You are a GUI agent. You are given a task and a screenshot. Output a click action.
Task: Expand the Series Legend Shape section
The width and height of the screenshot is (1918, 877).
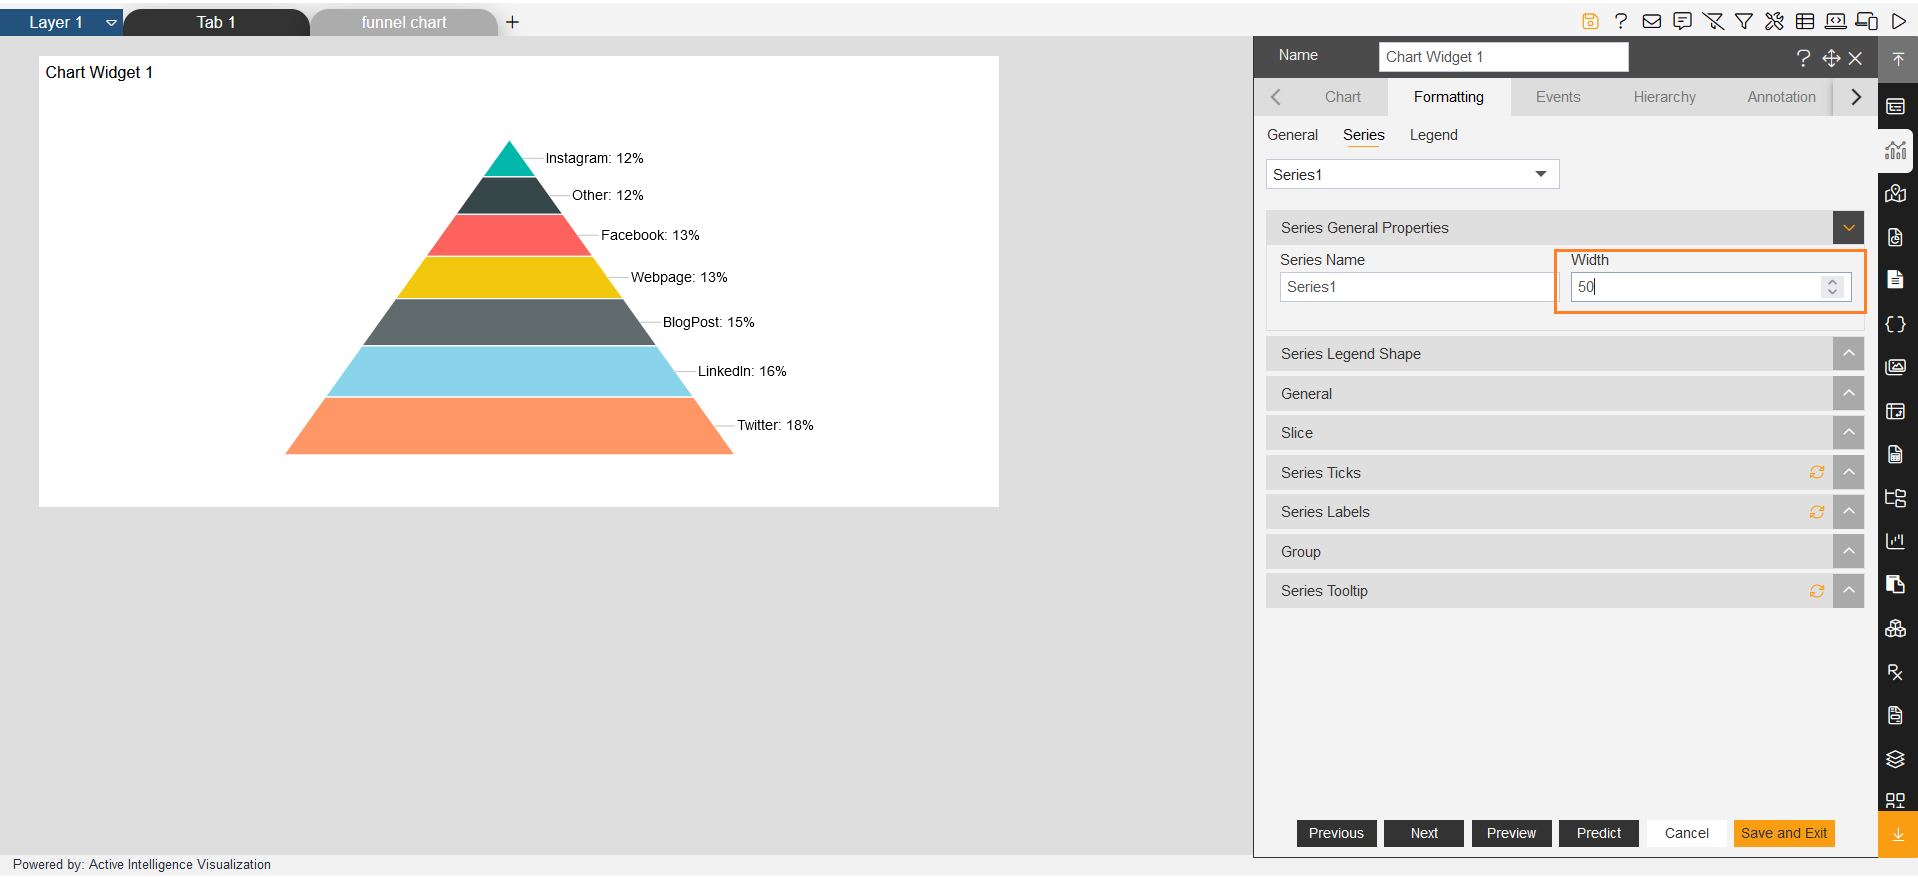point(1848,353)
